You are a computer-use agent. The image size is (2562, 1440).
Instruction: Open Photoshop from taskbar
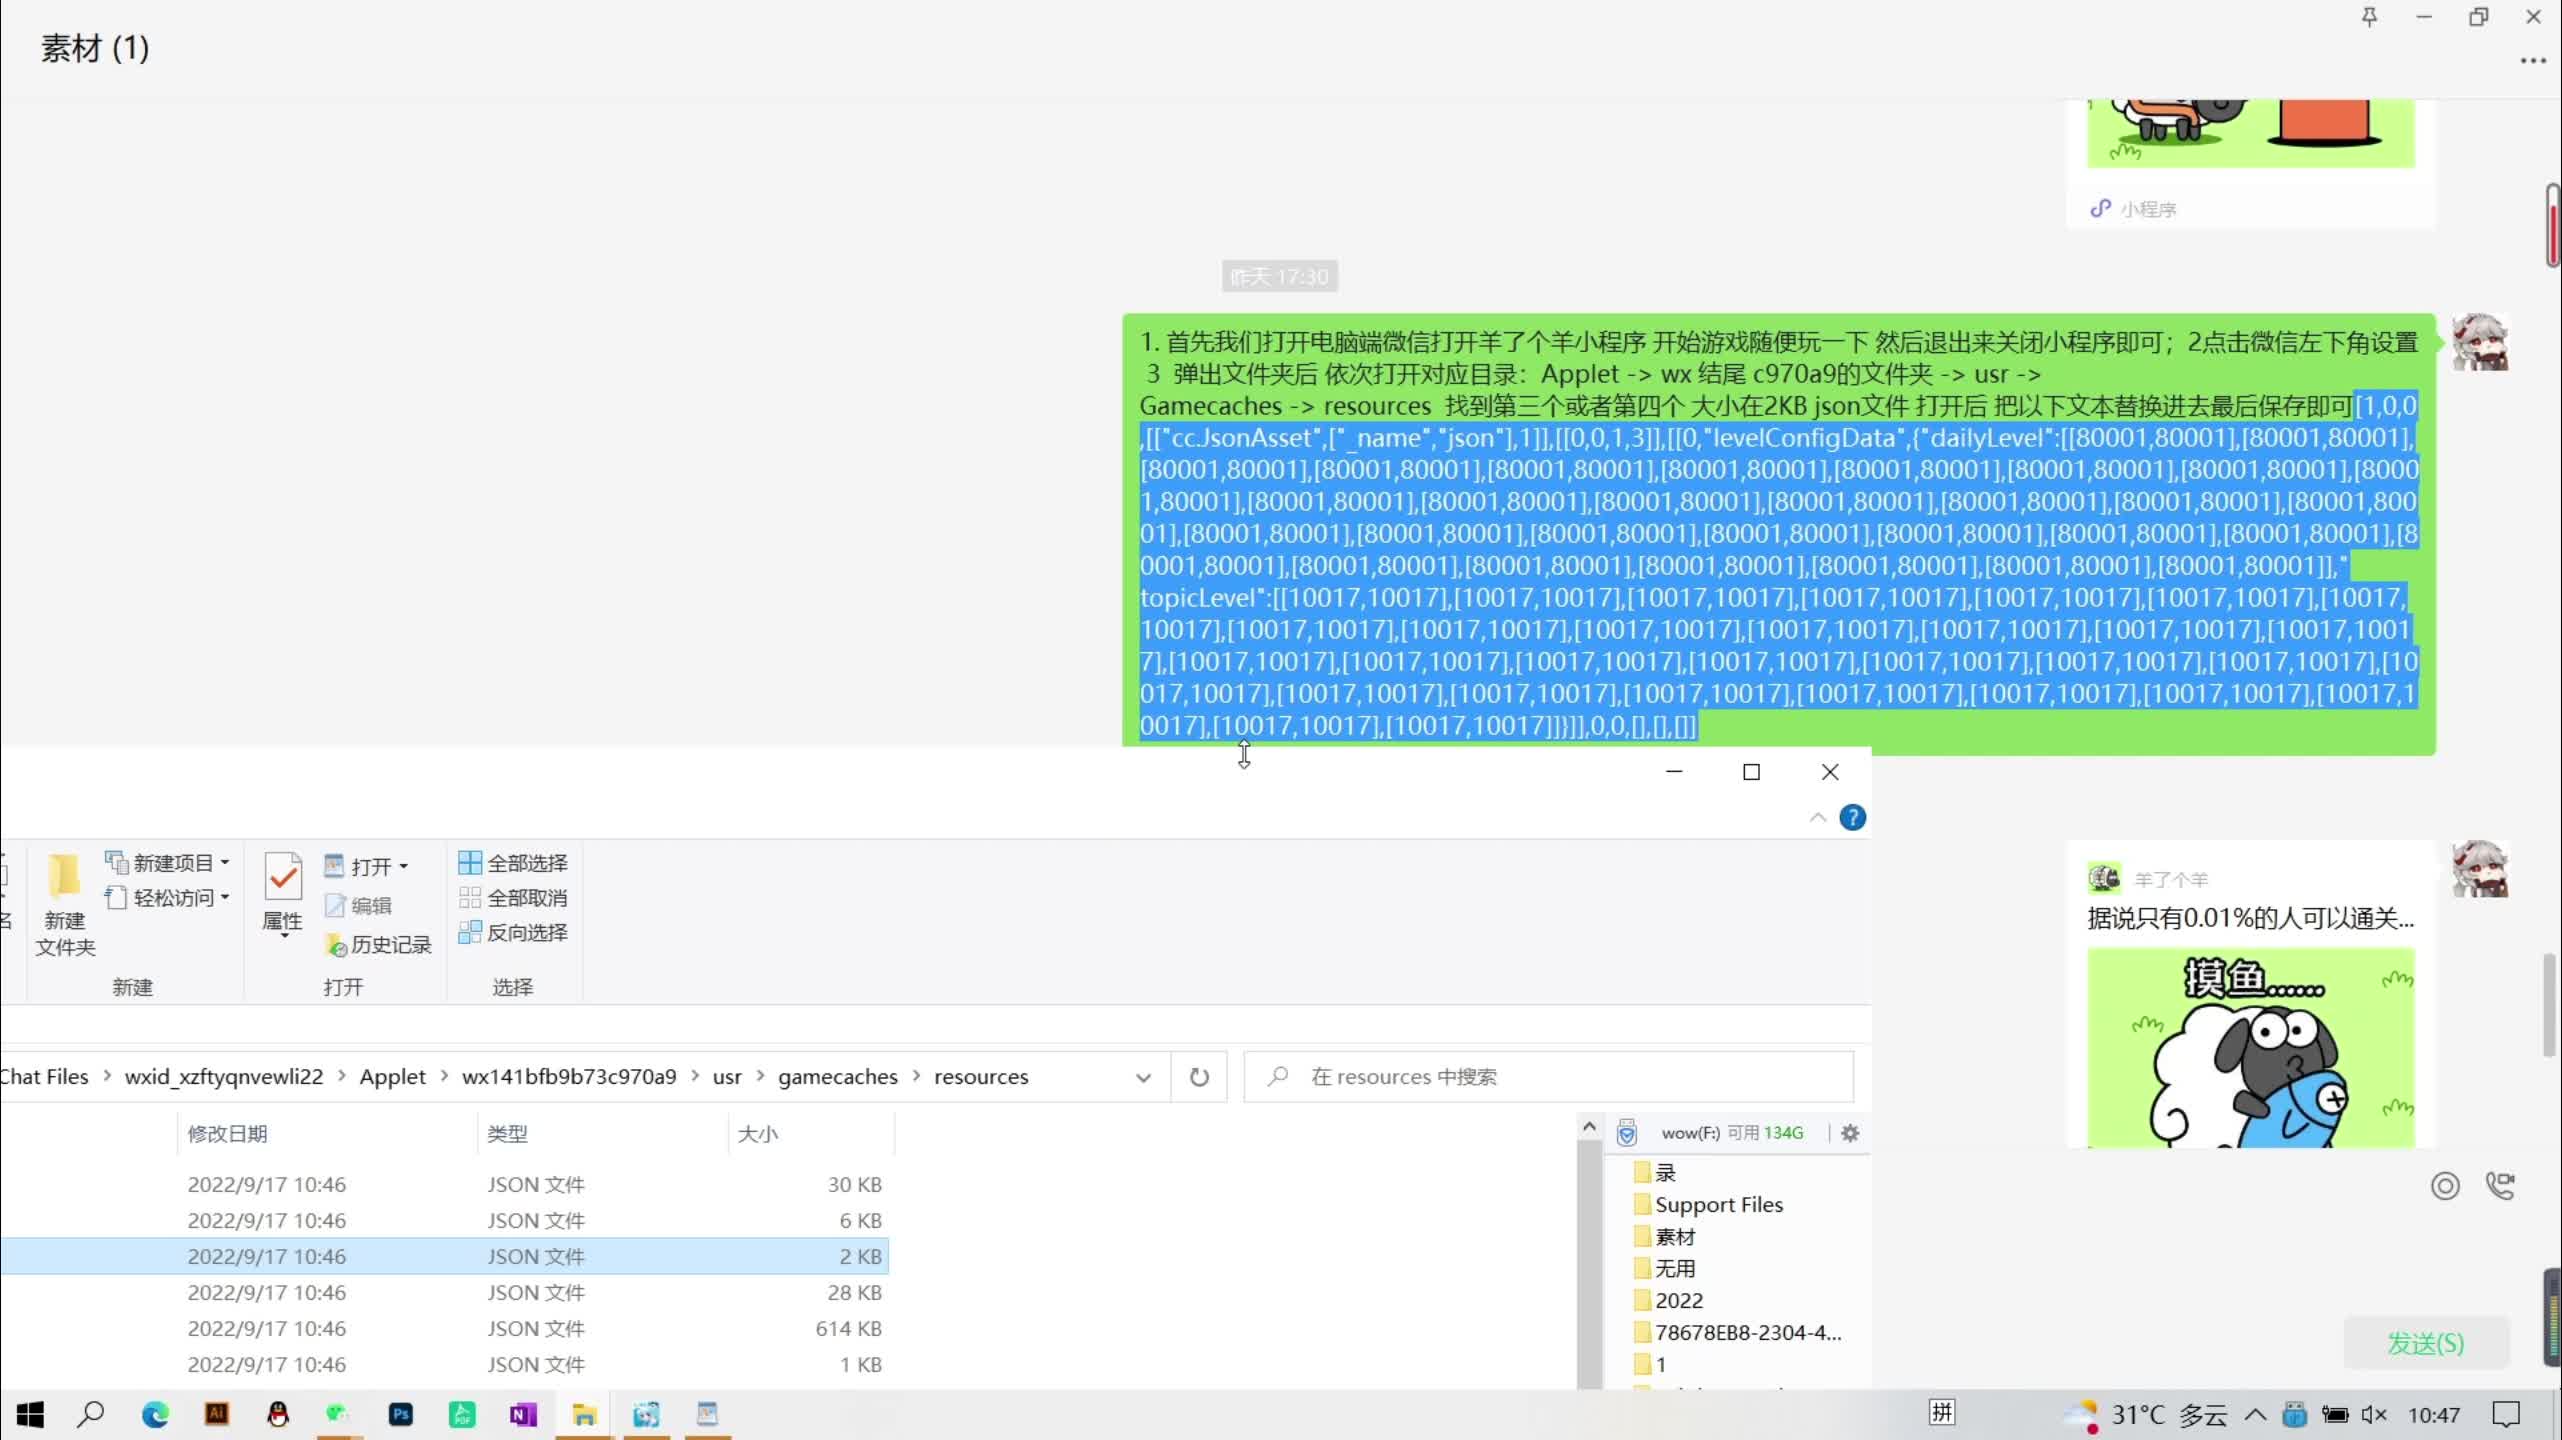(x=401, y=1414)
